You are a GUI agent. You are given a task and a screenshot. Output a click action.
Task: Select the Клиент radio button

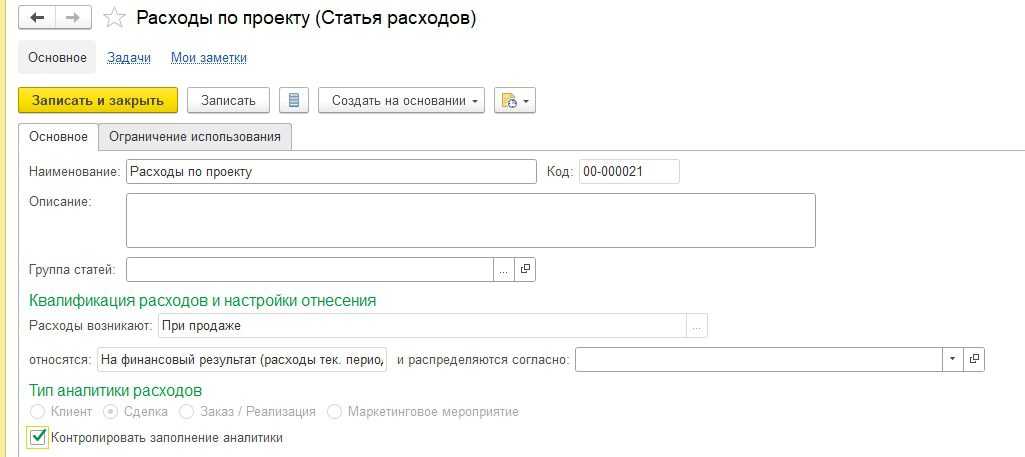click(x=38, y=411)
